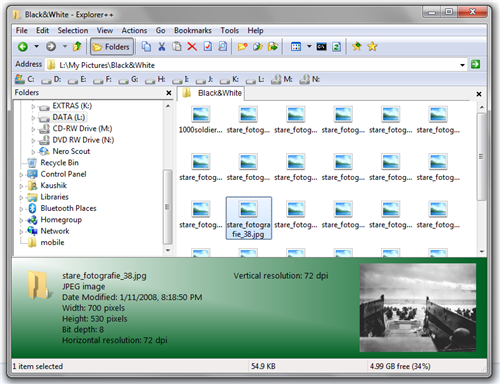Click the New Folder icon
500x384 pixels.
tap(242, 47)
